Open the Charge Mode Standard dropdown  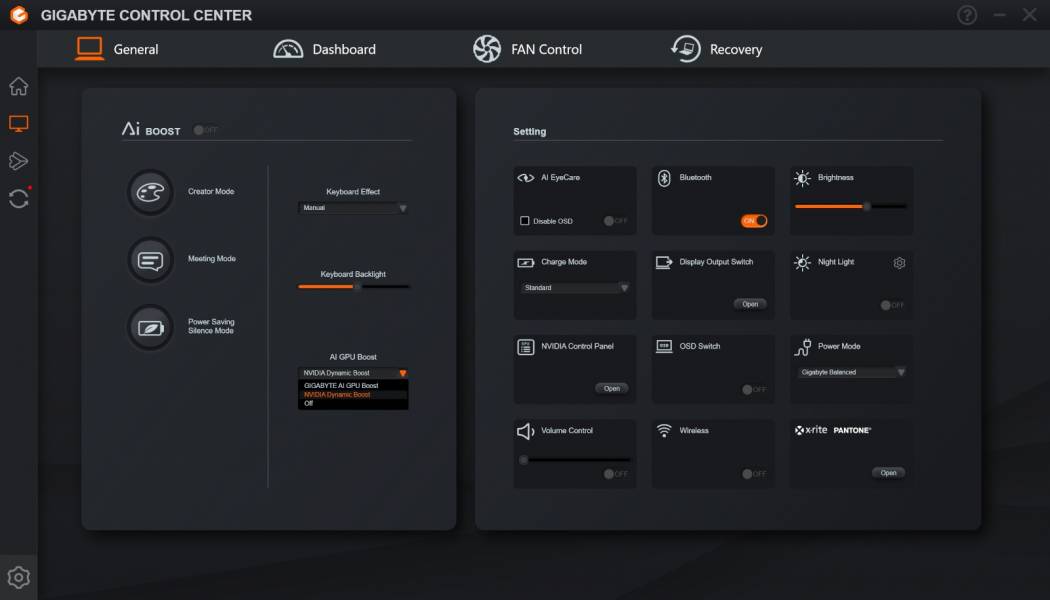pyautogui.click(x=575, y=288)
